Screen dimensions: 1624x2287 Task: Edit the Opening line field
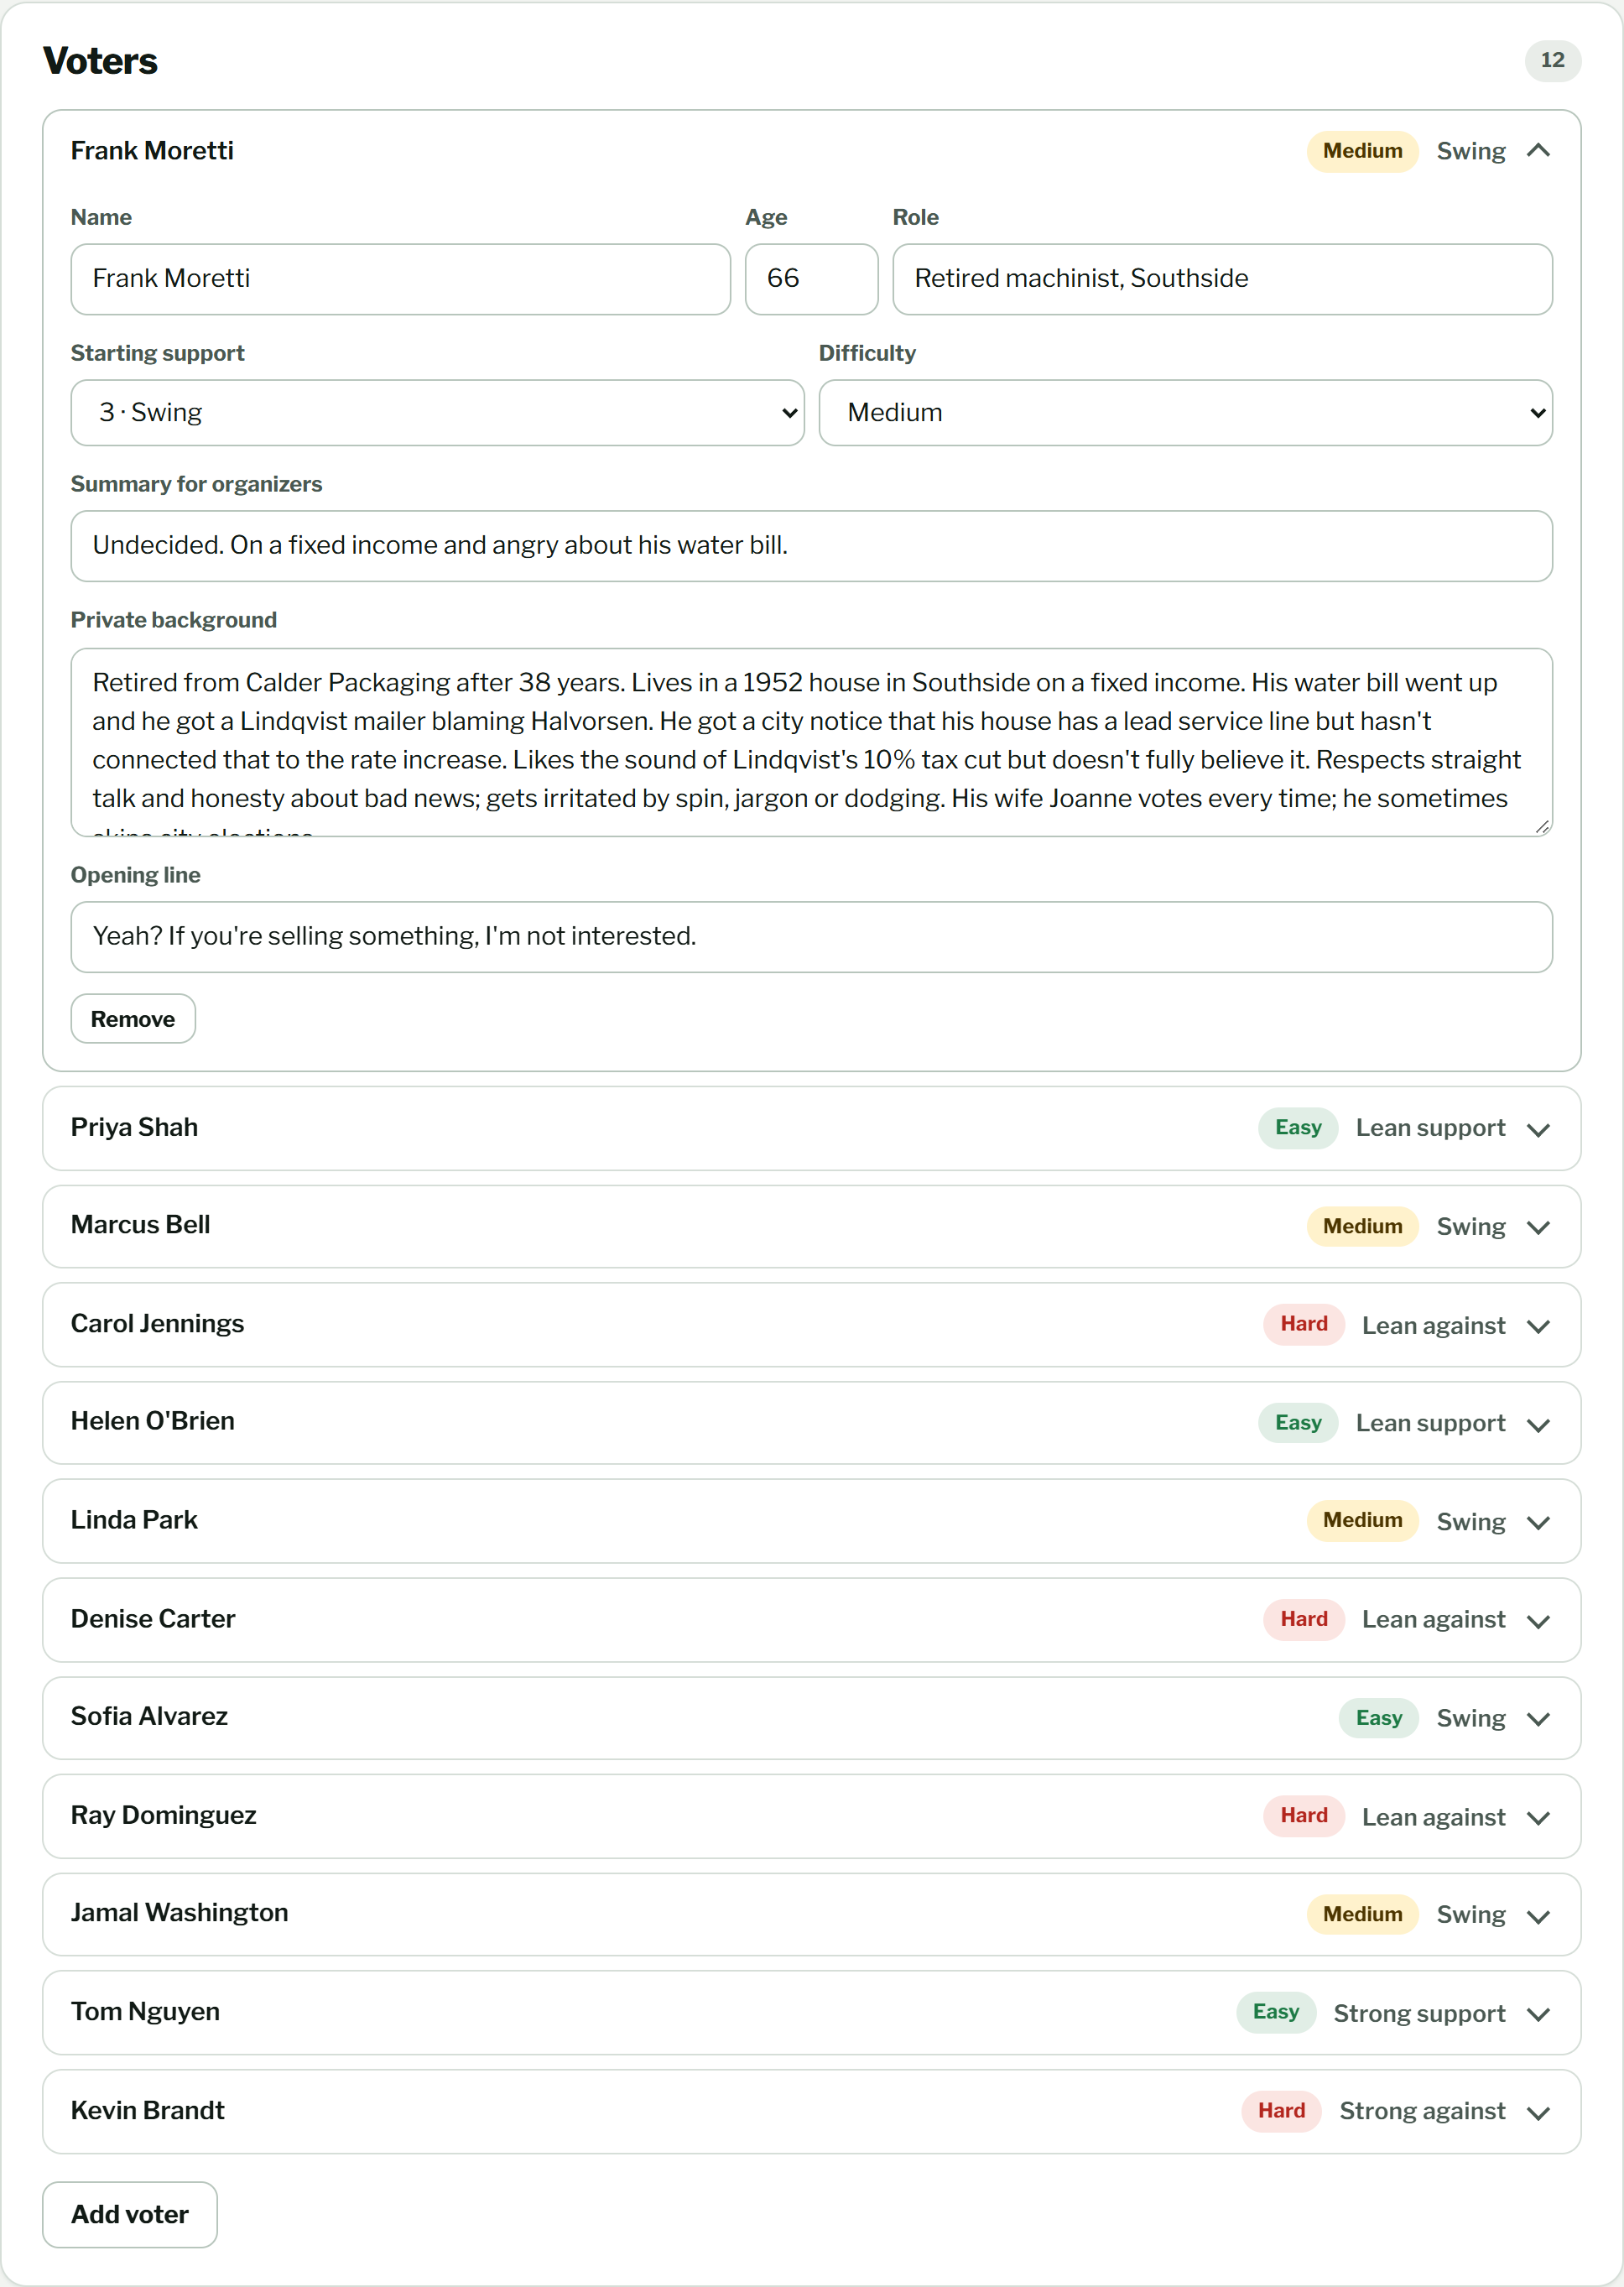click(x=811, y=937)
